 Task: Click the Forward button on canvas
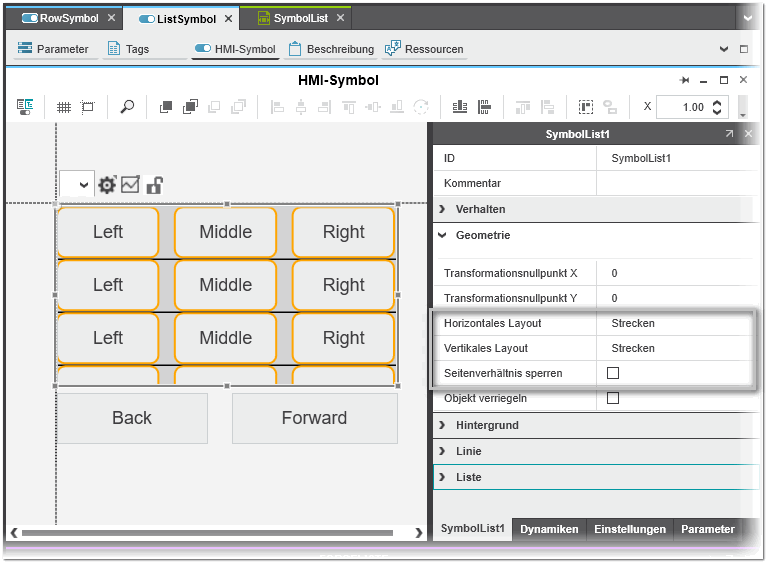pyautogui.click(x=314, y=418)
